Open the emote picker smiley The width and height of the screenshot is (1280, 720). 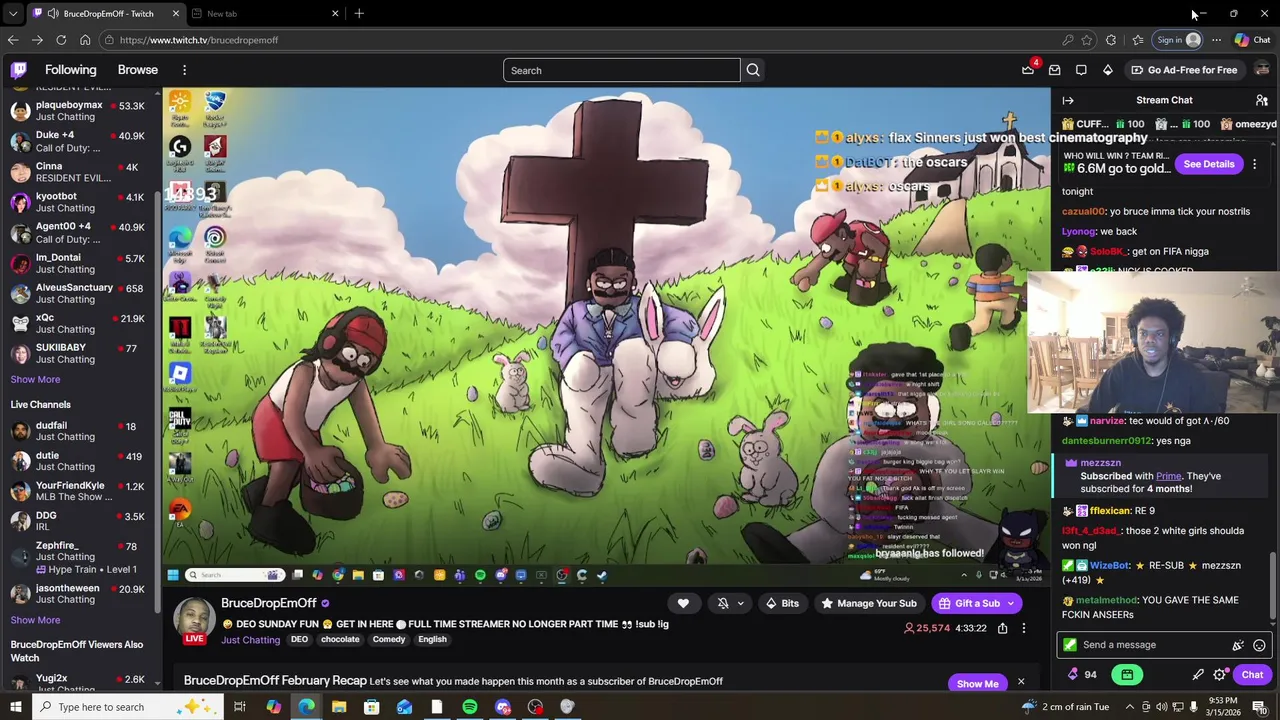pos(1259,645)
